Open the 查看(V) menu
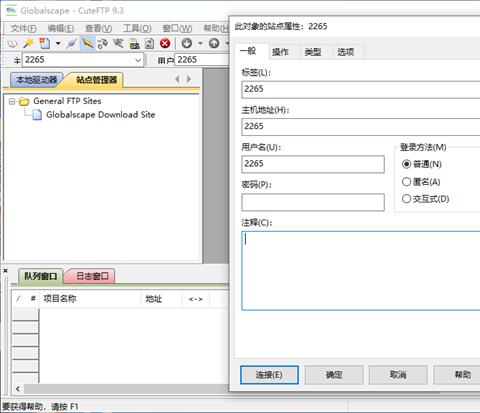This screenshot has height=413, width=480. (x=99, y=28)
